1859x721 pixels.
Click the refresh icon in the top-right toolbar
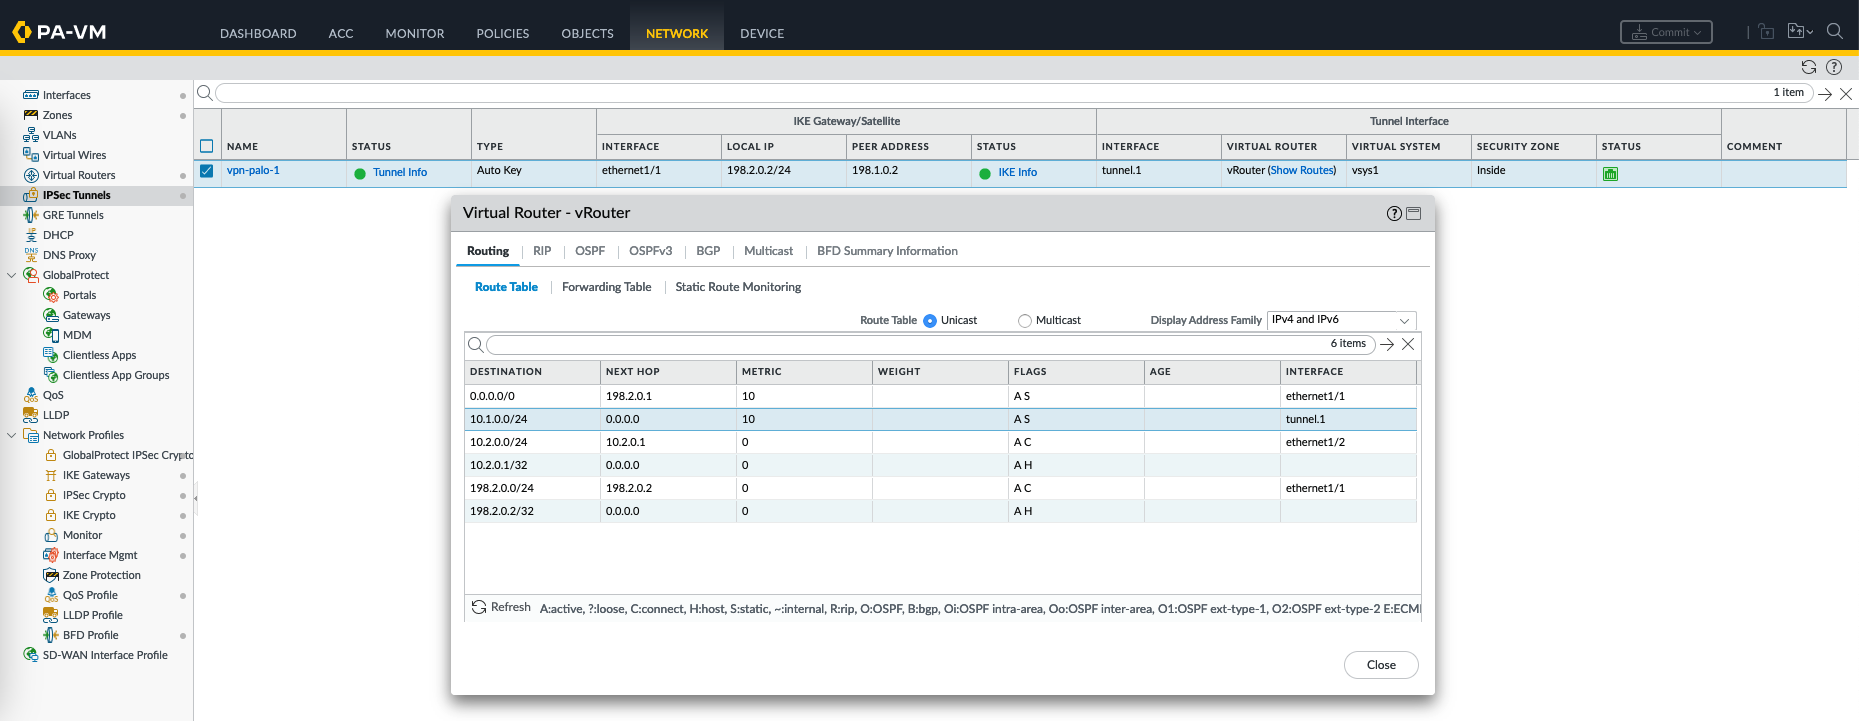coord(1808,67)
